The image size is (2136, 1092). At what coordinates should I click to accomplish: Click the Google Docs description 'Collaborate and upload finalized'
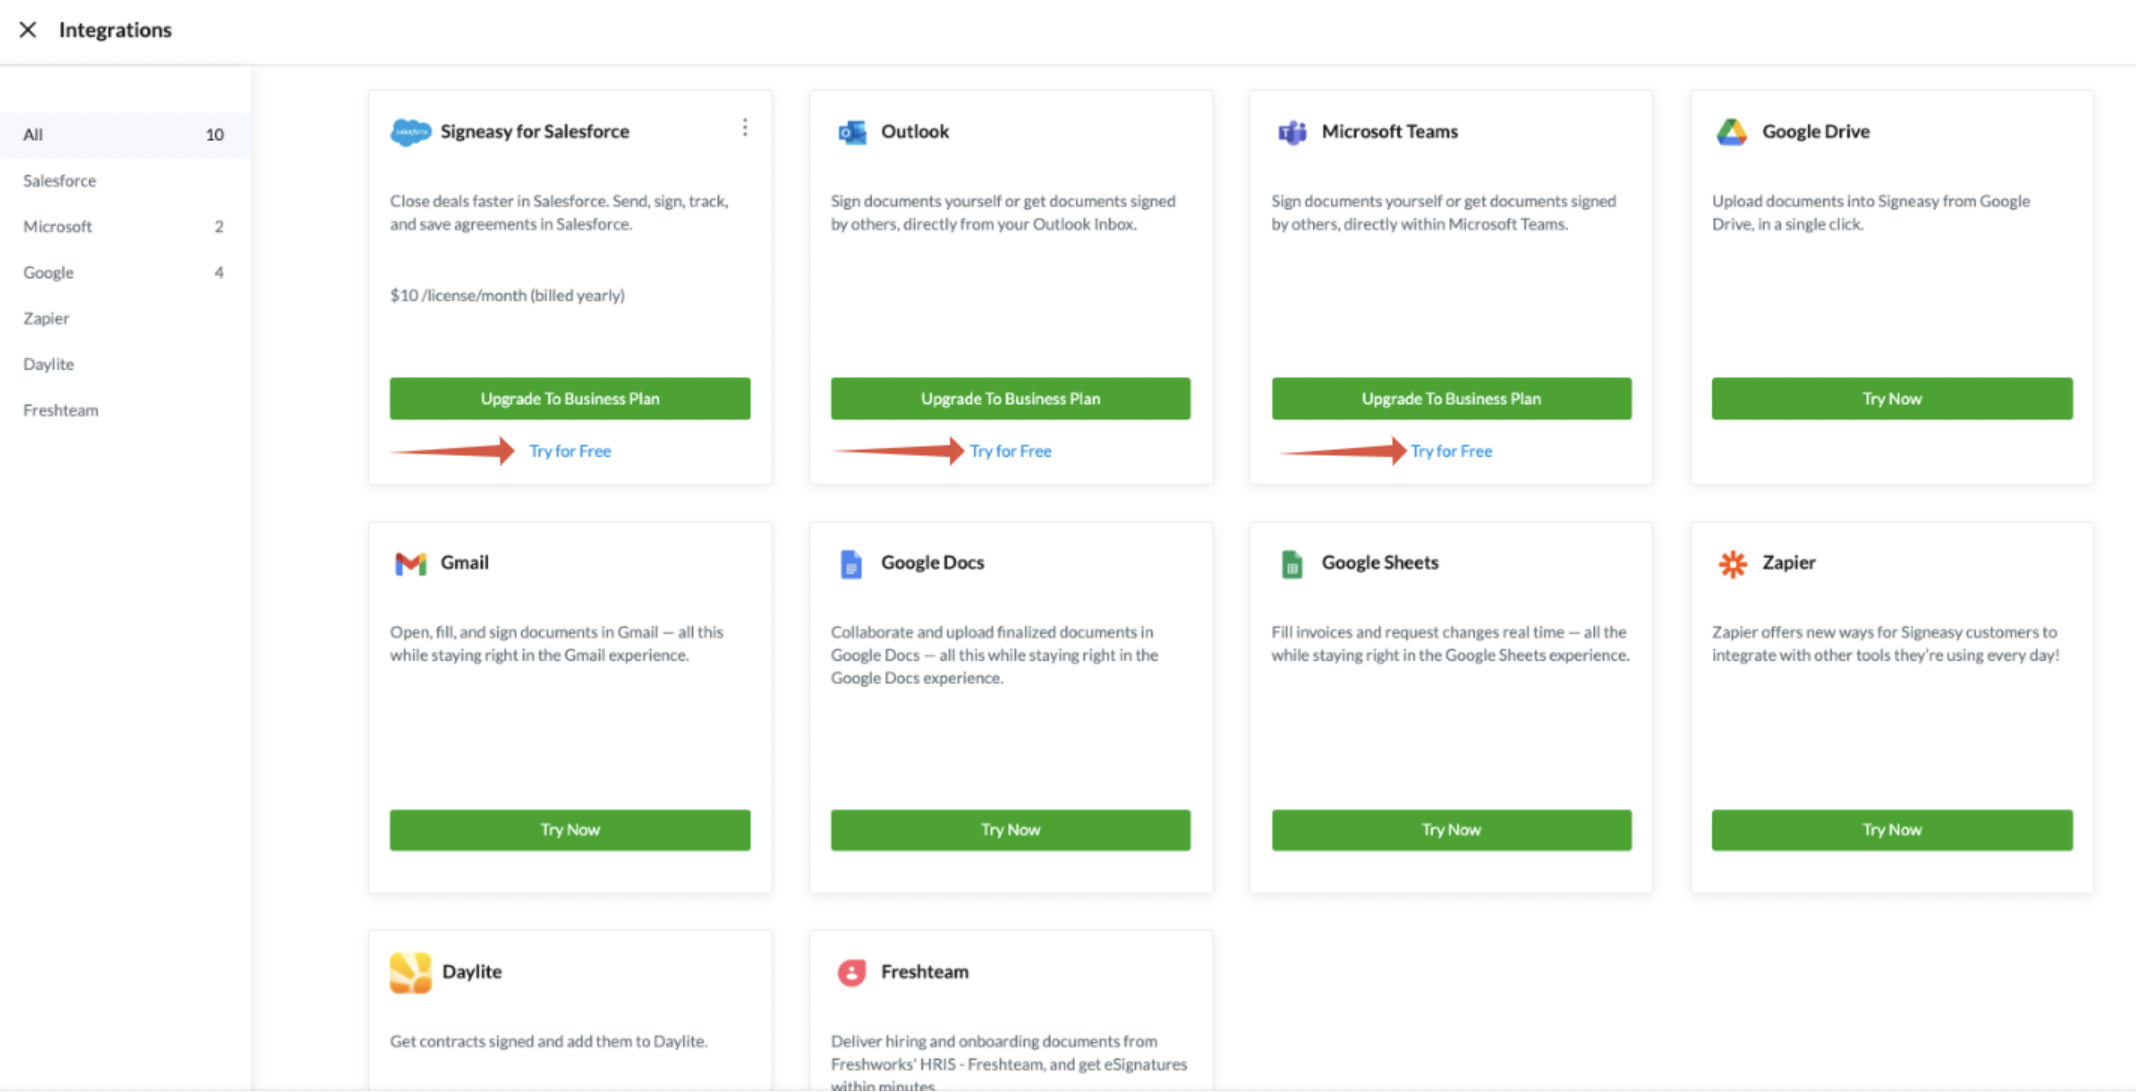click(995, 656)
